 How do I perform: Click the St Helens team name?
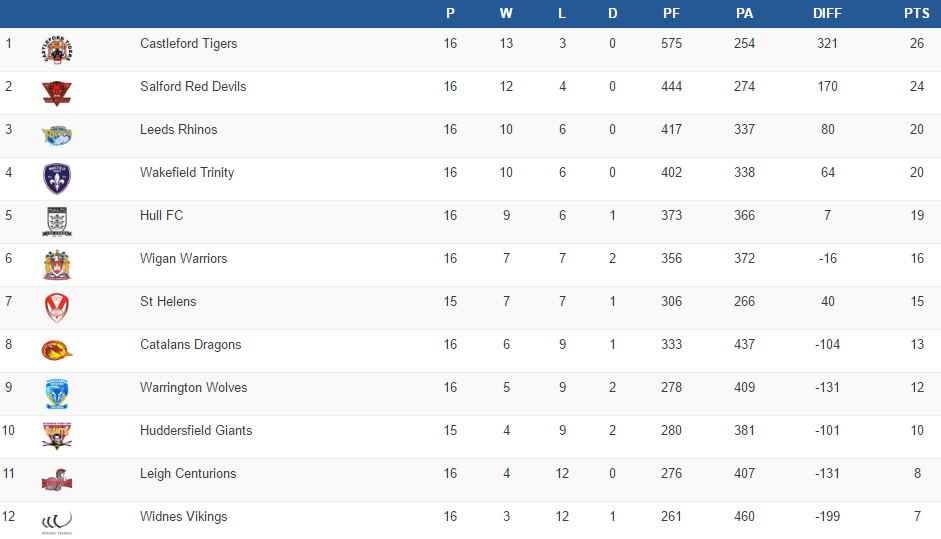pos(168,302)
